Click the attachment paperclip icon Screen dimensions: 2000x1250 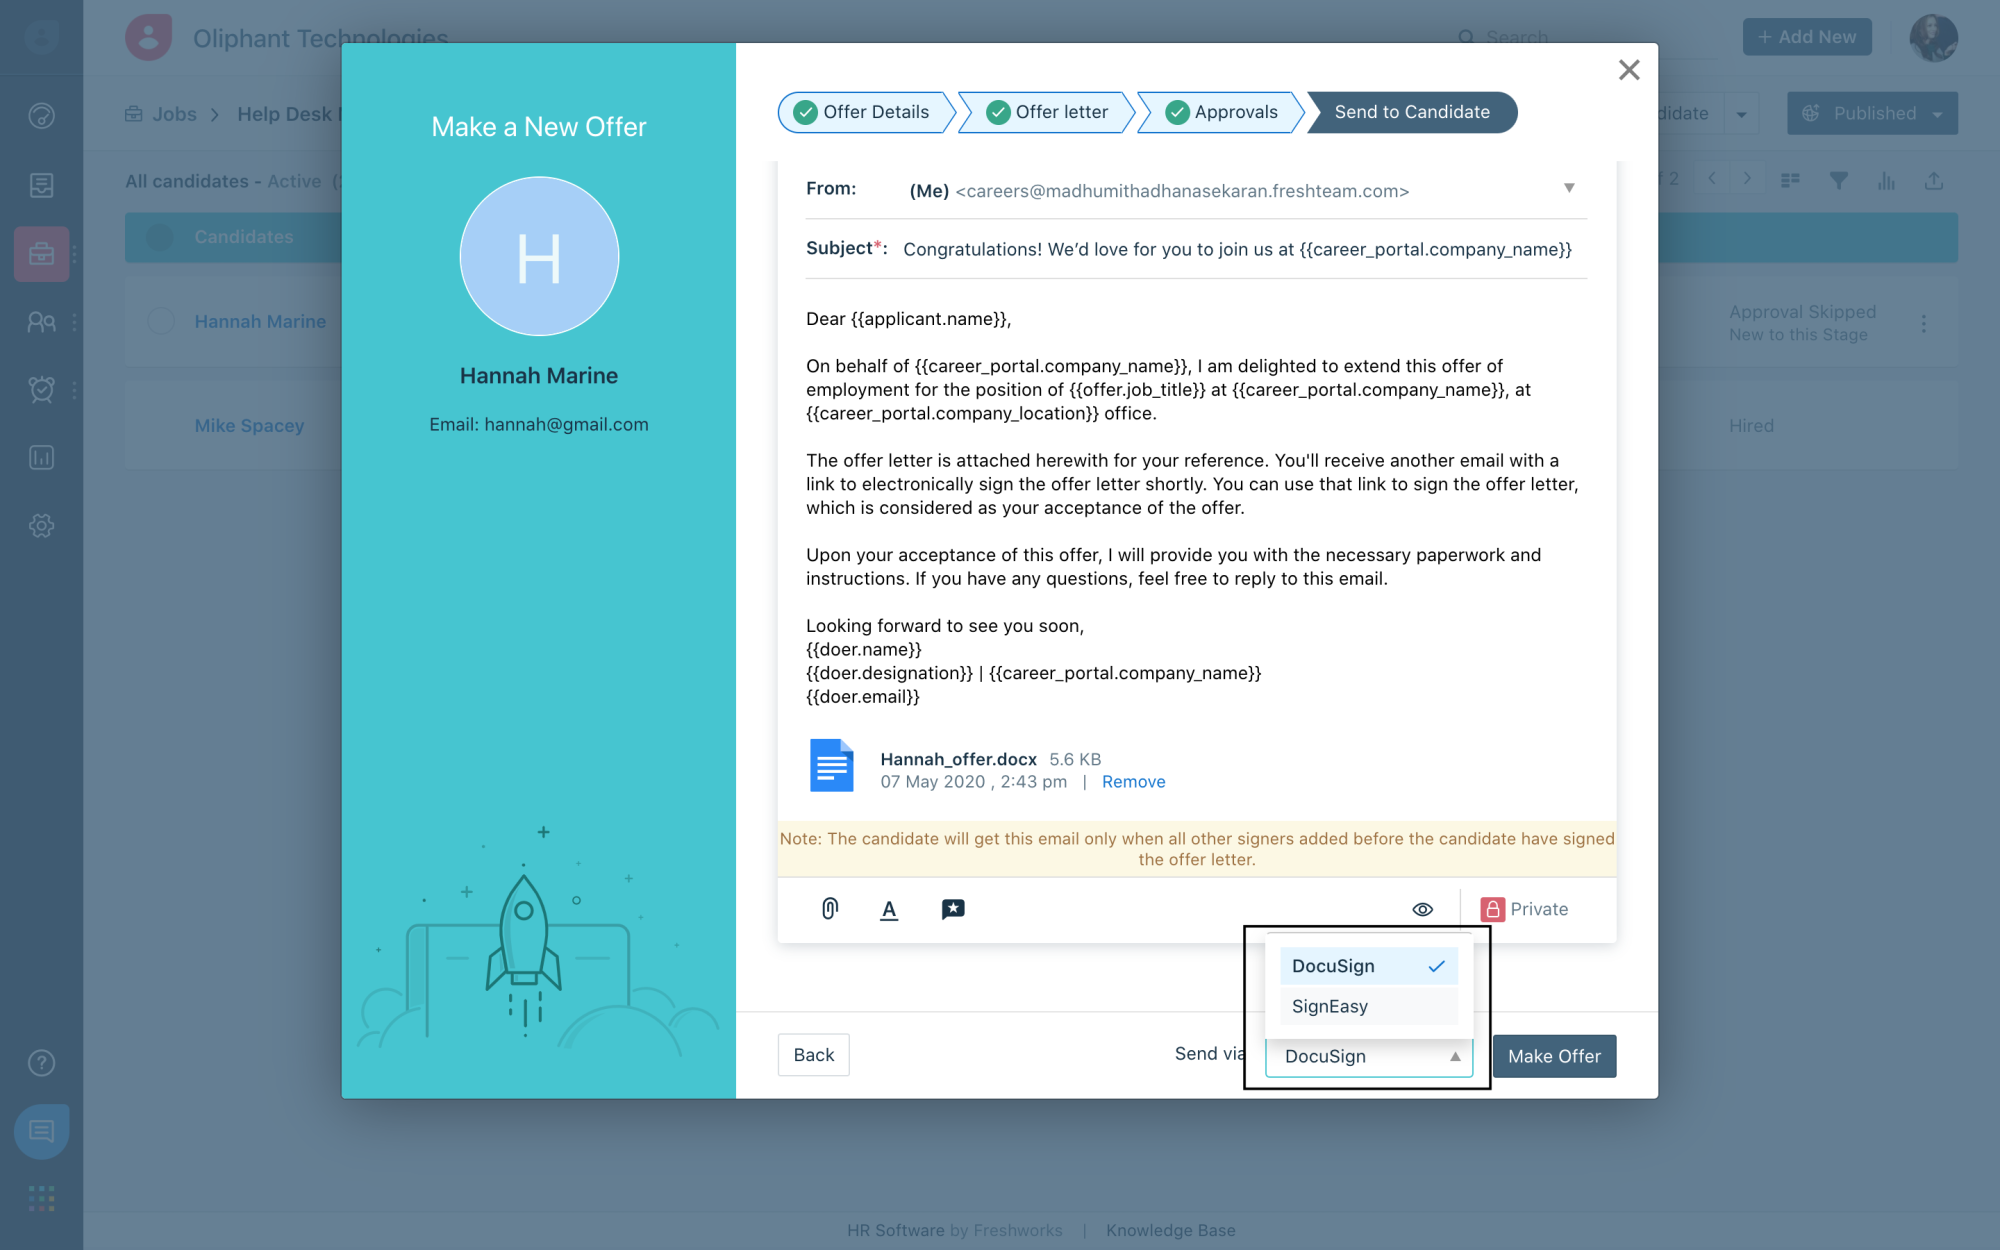(830, 909)
